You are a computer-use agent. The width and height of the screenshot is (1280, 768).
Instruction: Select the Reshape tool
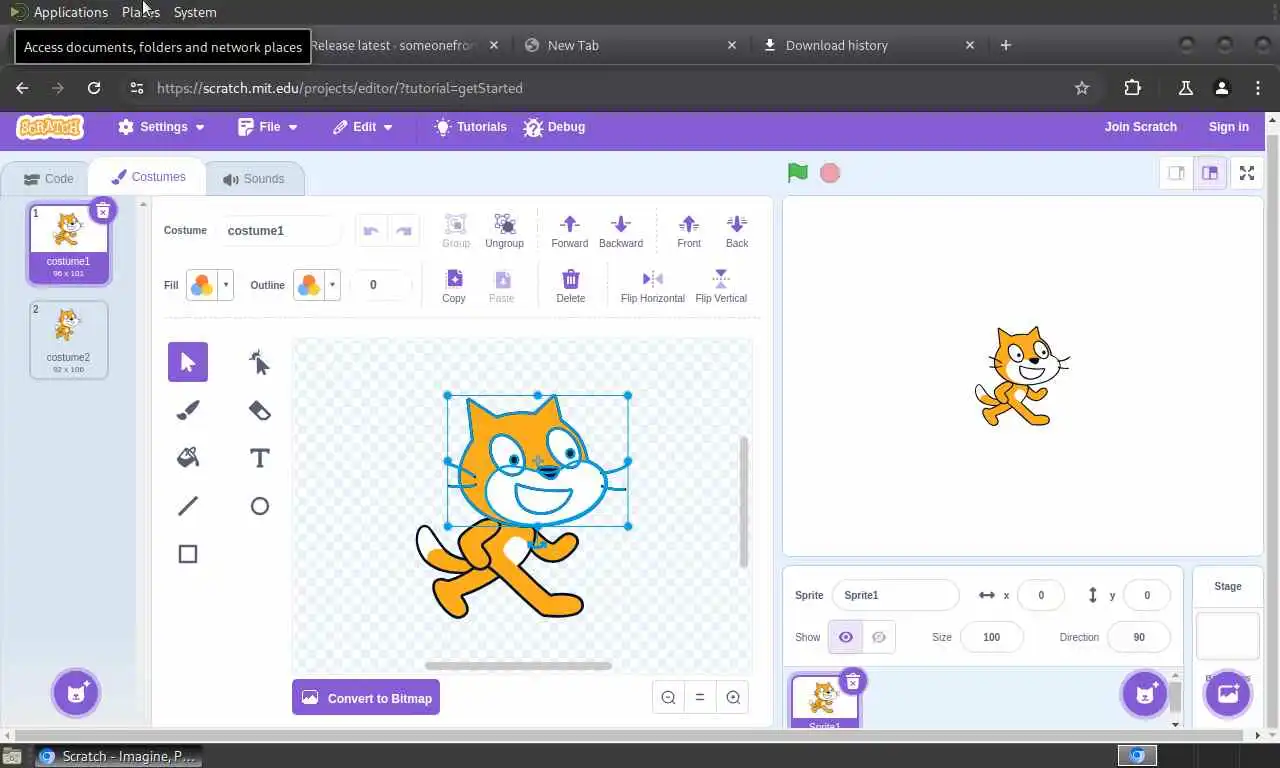point(260,362)
